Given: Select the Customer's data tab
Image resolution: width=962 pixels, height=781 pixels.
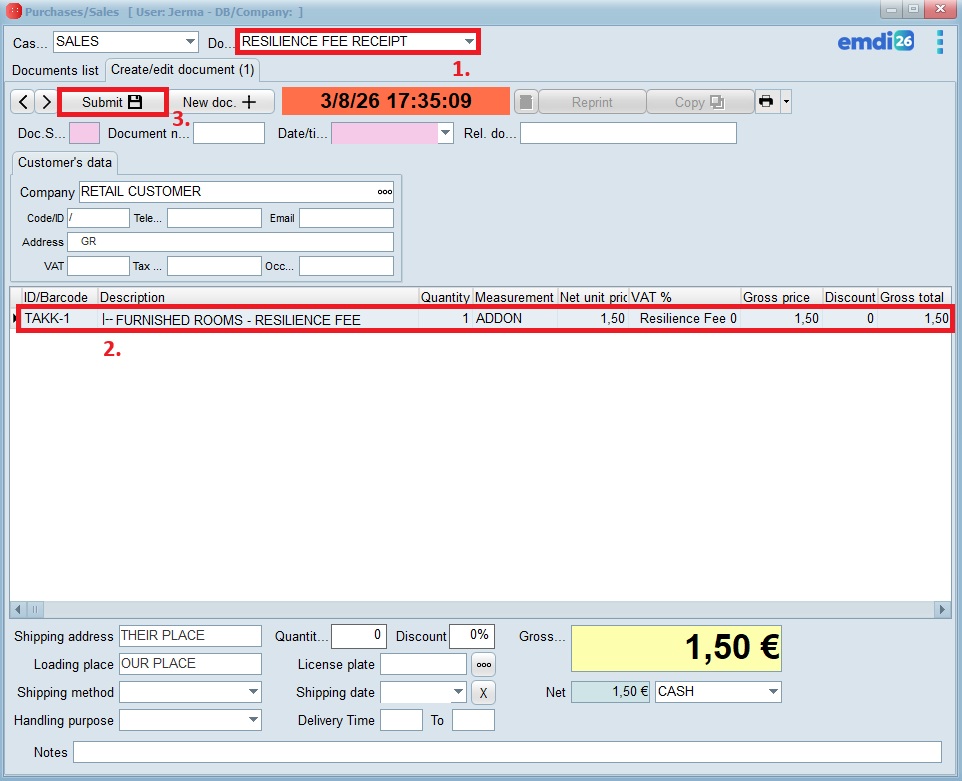Looking at the screenshot, I should point(64,163).
